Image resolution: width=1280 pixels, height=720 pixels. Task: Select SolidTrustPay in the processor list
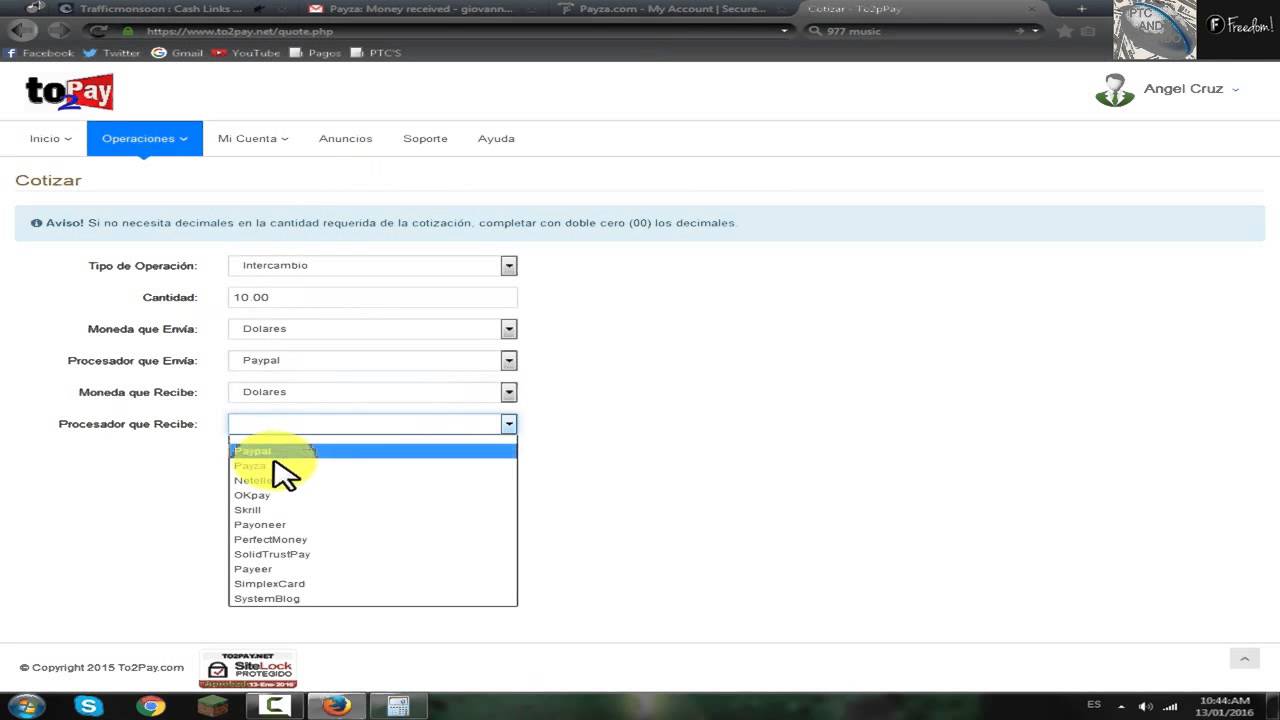click(x=372, y=554)
